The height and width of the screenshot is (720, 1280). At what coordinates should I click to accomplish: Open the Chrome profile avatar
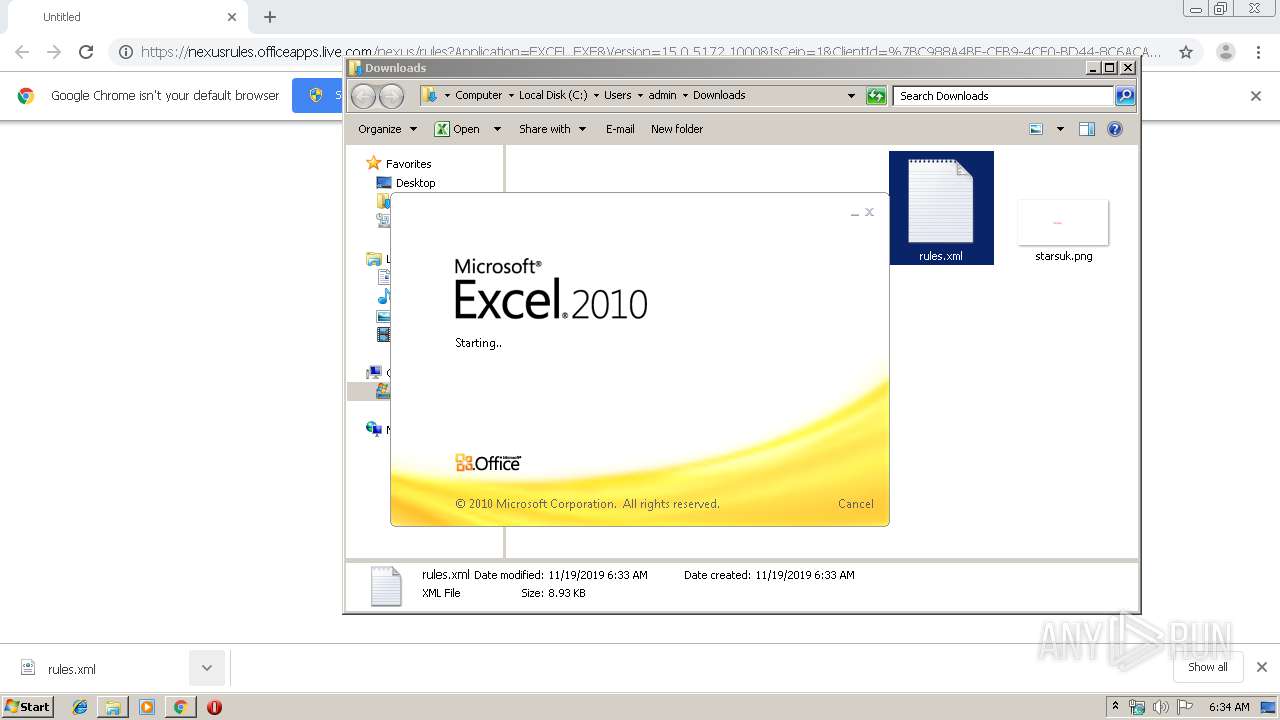point(1225,52)
